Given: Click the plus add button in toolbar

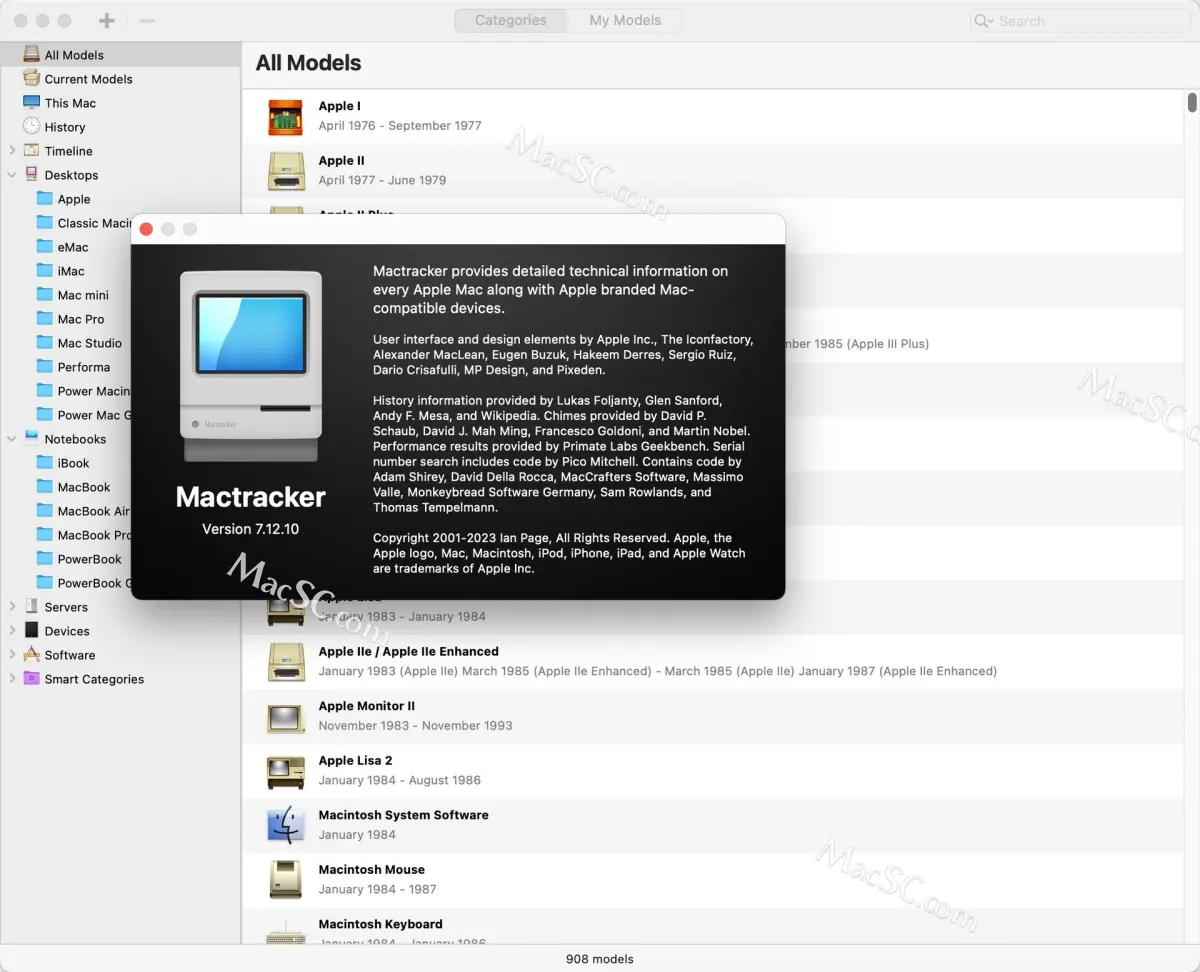Looking at the screenshot, I should click(107, 20).
